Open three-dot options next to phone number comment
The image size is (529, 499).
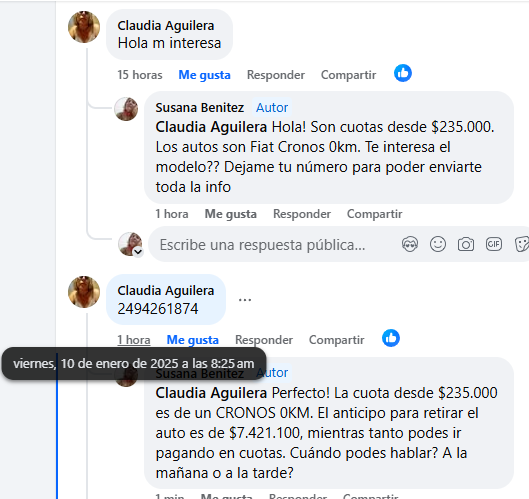coord(245,299)
